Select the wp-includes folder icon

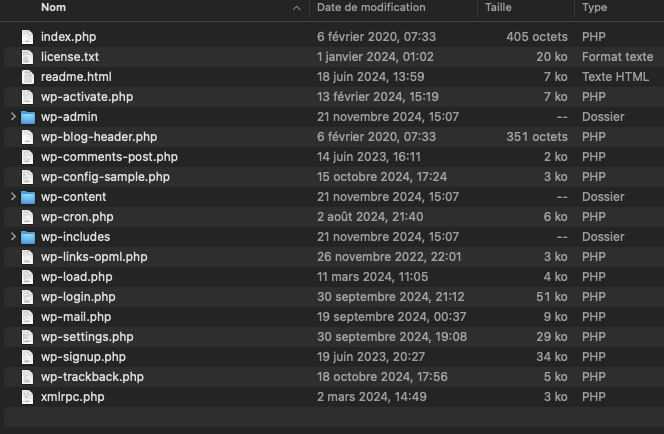tap(27, 237)
